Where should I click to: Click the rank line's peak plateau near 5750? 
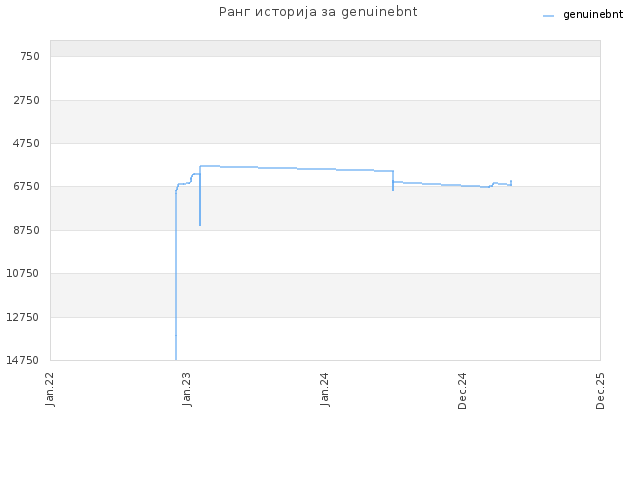point(210,166)
